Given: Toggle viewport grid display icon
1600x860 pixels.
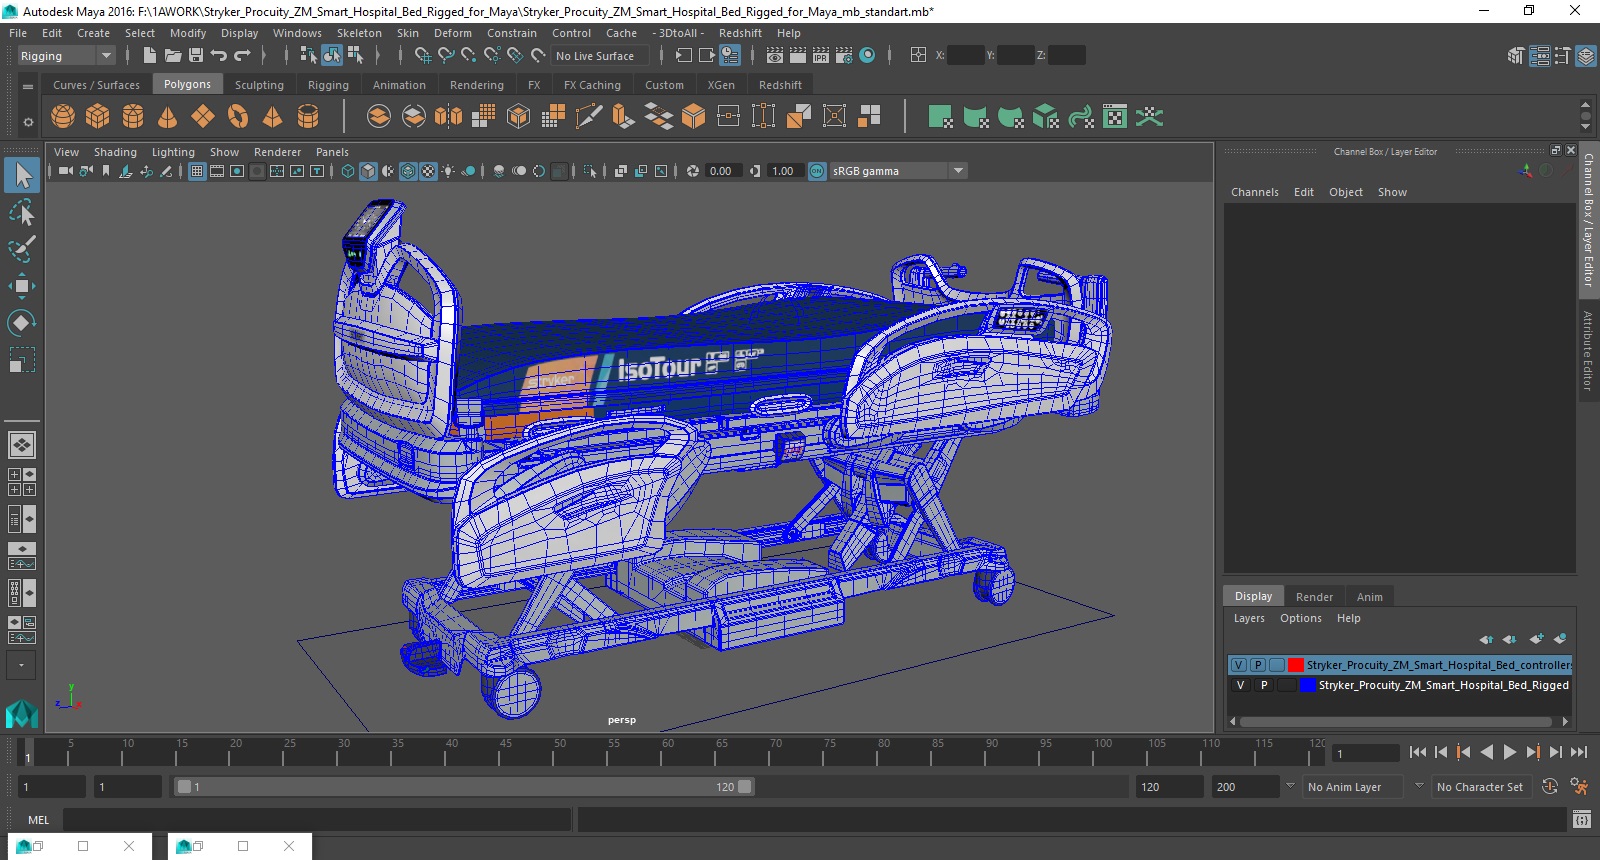Looking at the screenshot, I should [197, 171].
